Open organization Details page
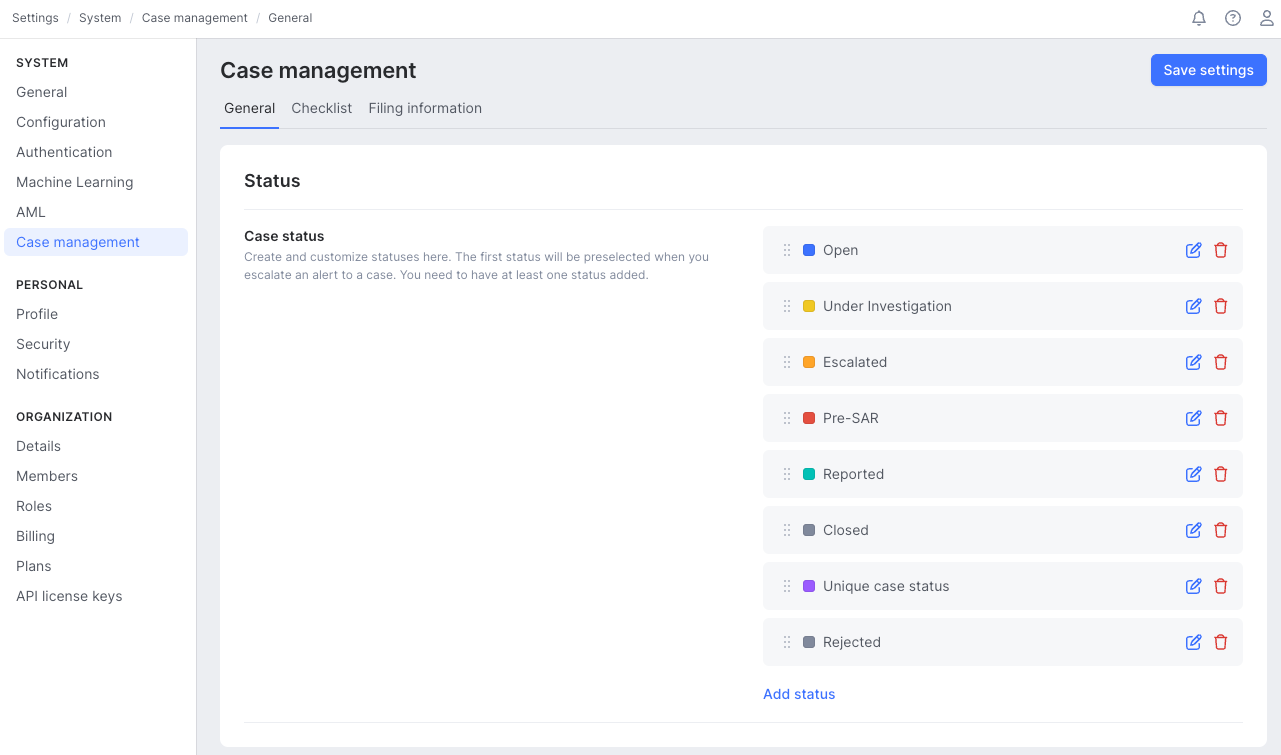1281x755 pixels. 39,446
